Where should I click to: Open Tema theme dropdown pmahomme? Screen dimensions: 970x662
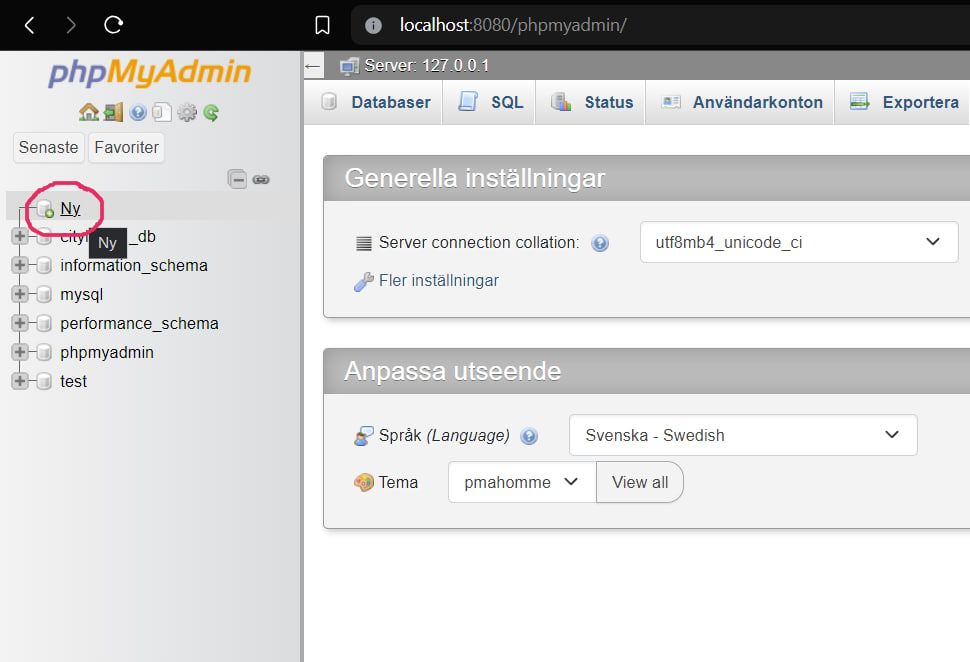pos(521,482)
